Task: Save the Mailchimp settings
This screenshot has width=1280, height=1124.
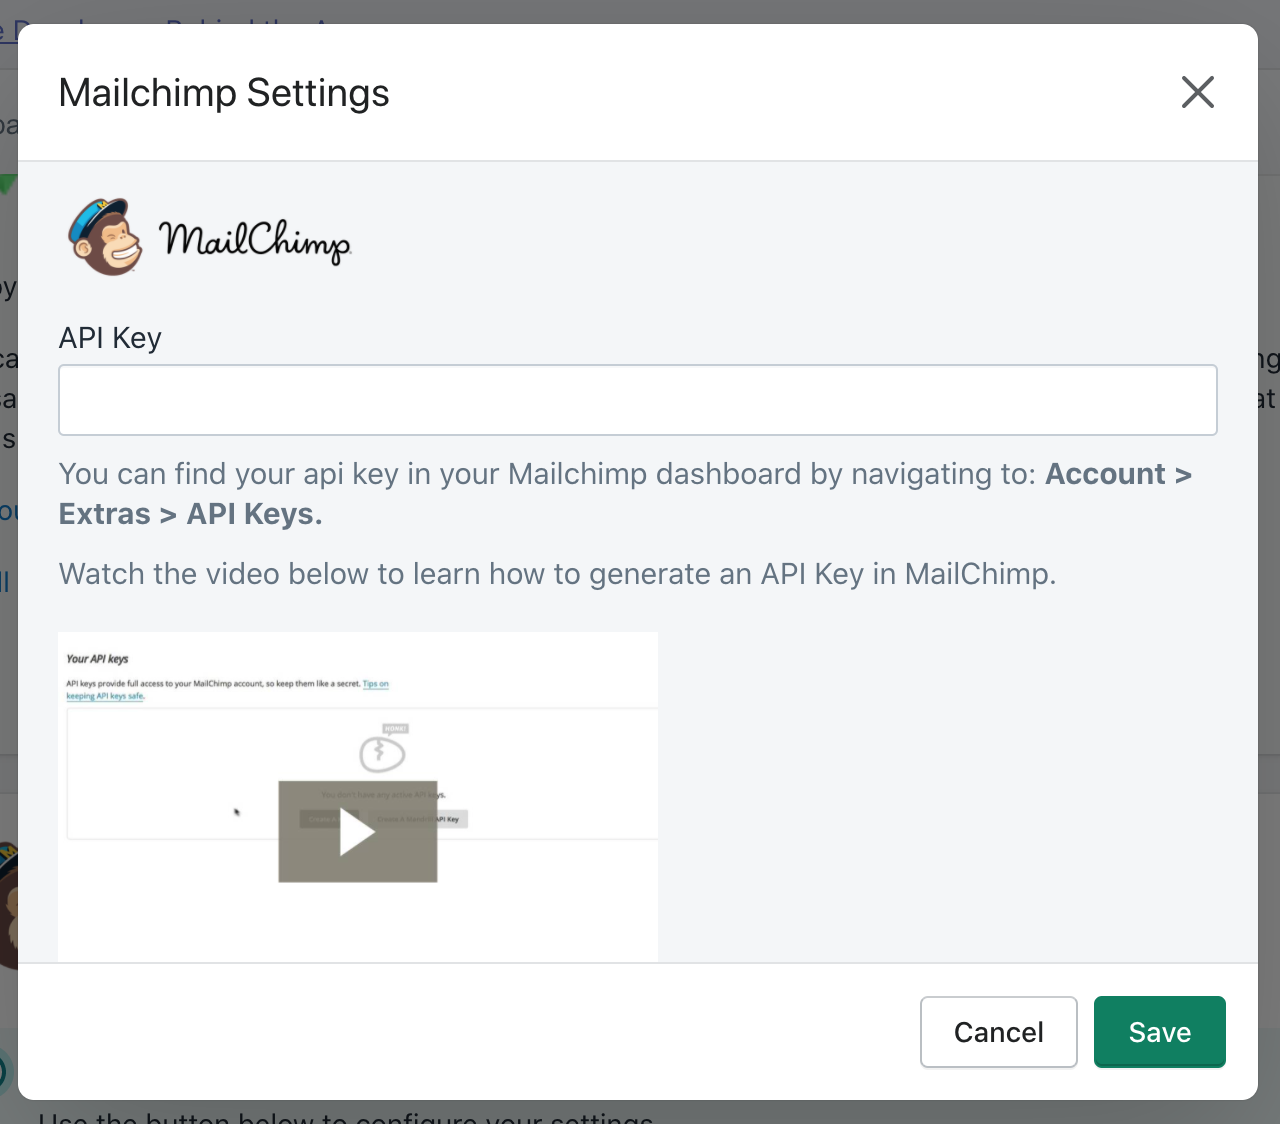Action: pos(1159,1032)
